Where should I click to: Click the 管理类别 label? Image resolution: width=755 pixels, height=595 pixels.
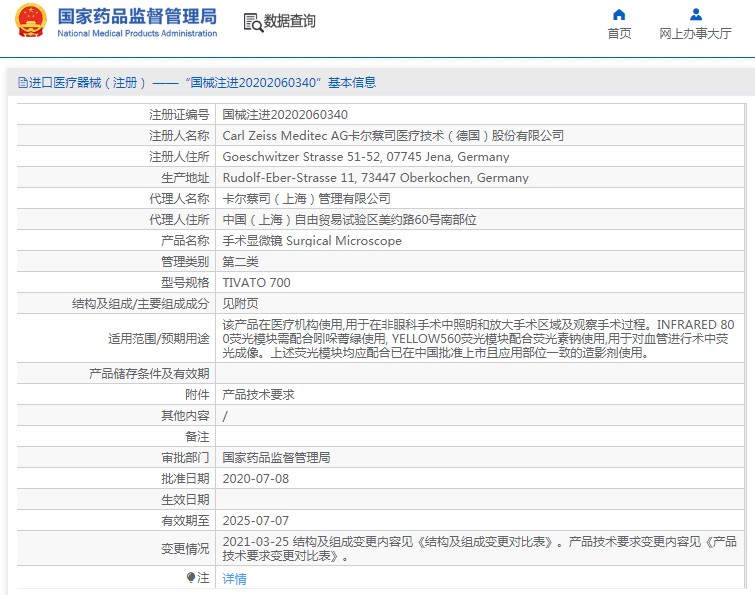(x=185, y=261)
